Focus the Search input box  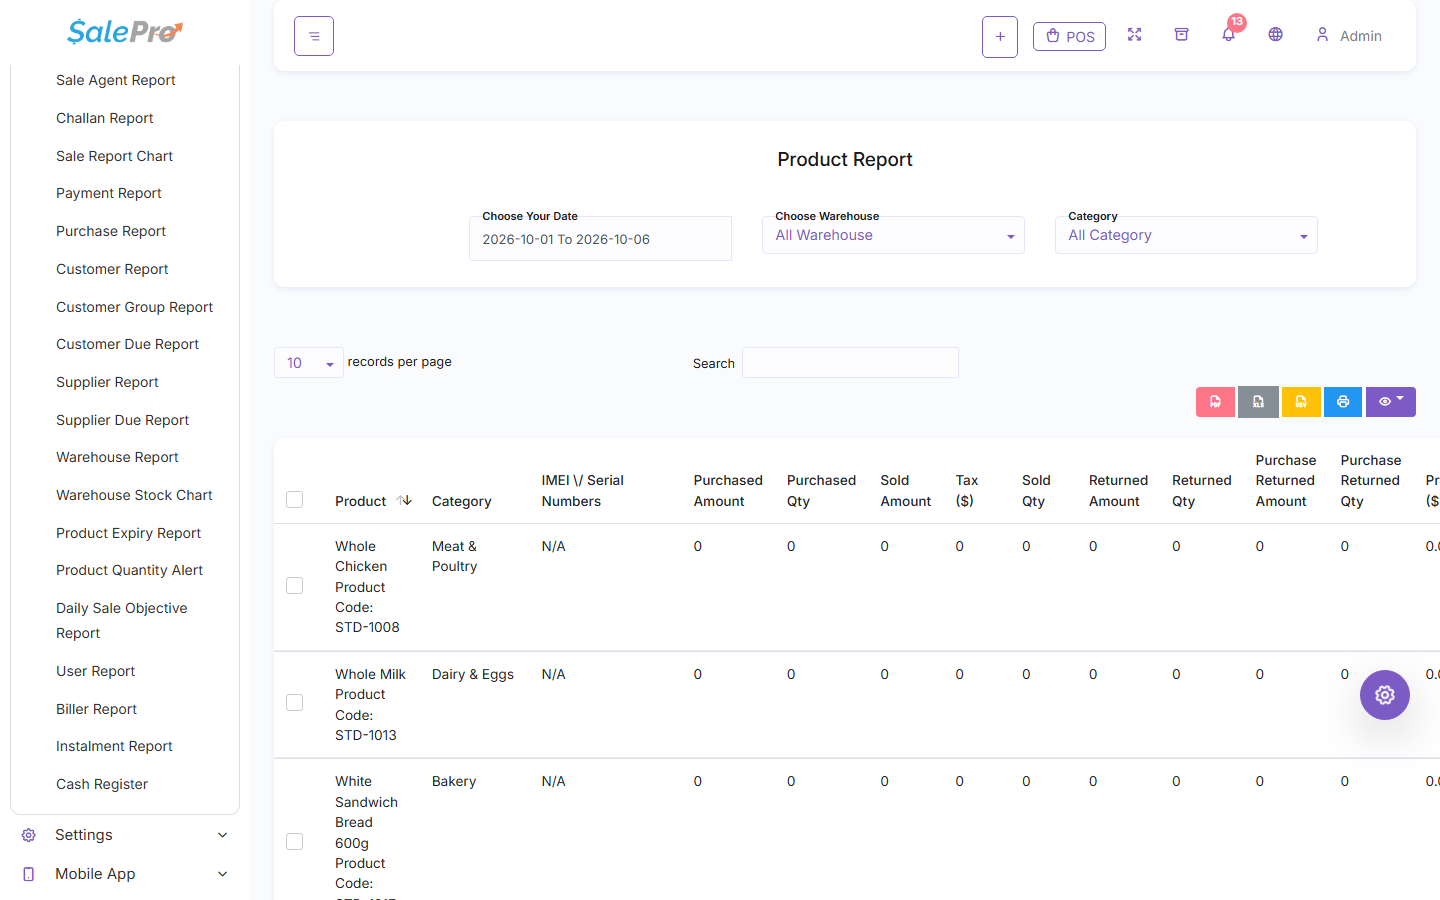click(x=850, y=363)
